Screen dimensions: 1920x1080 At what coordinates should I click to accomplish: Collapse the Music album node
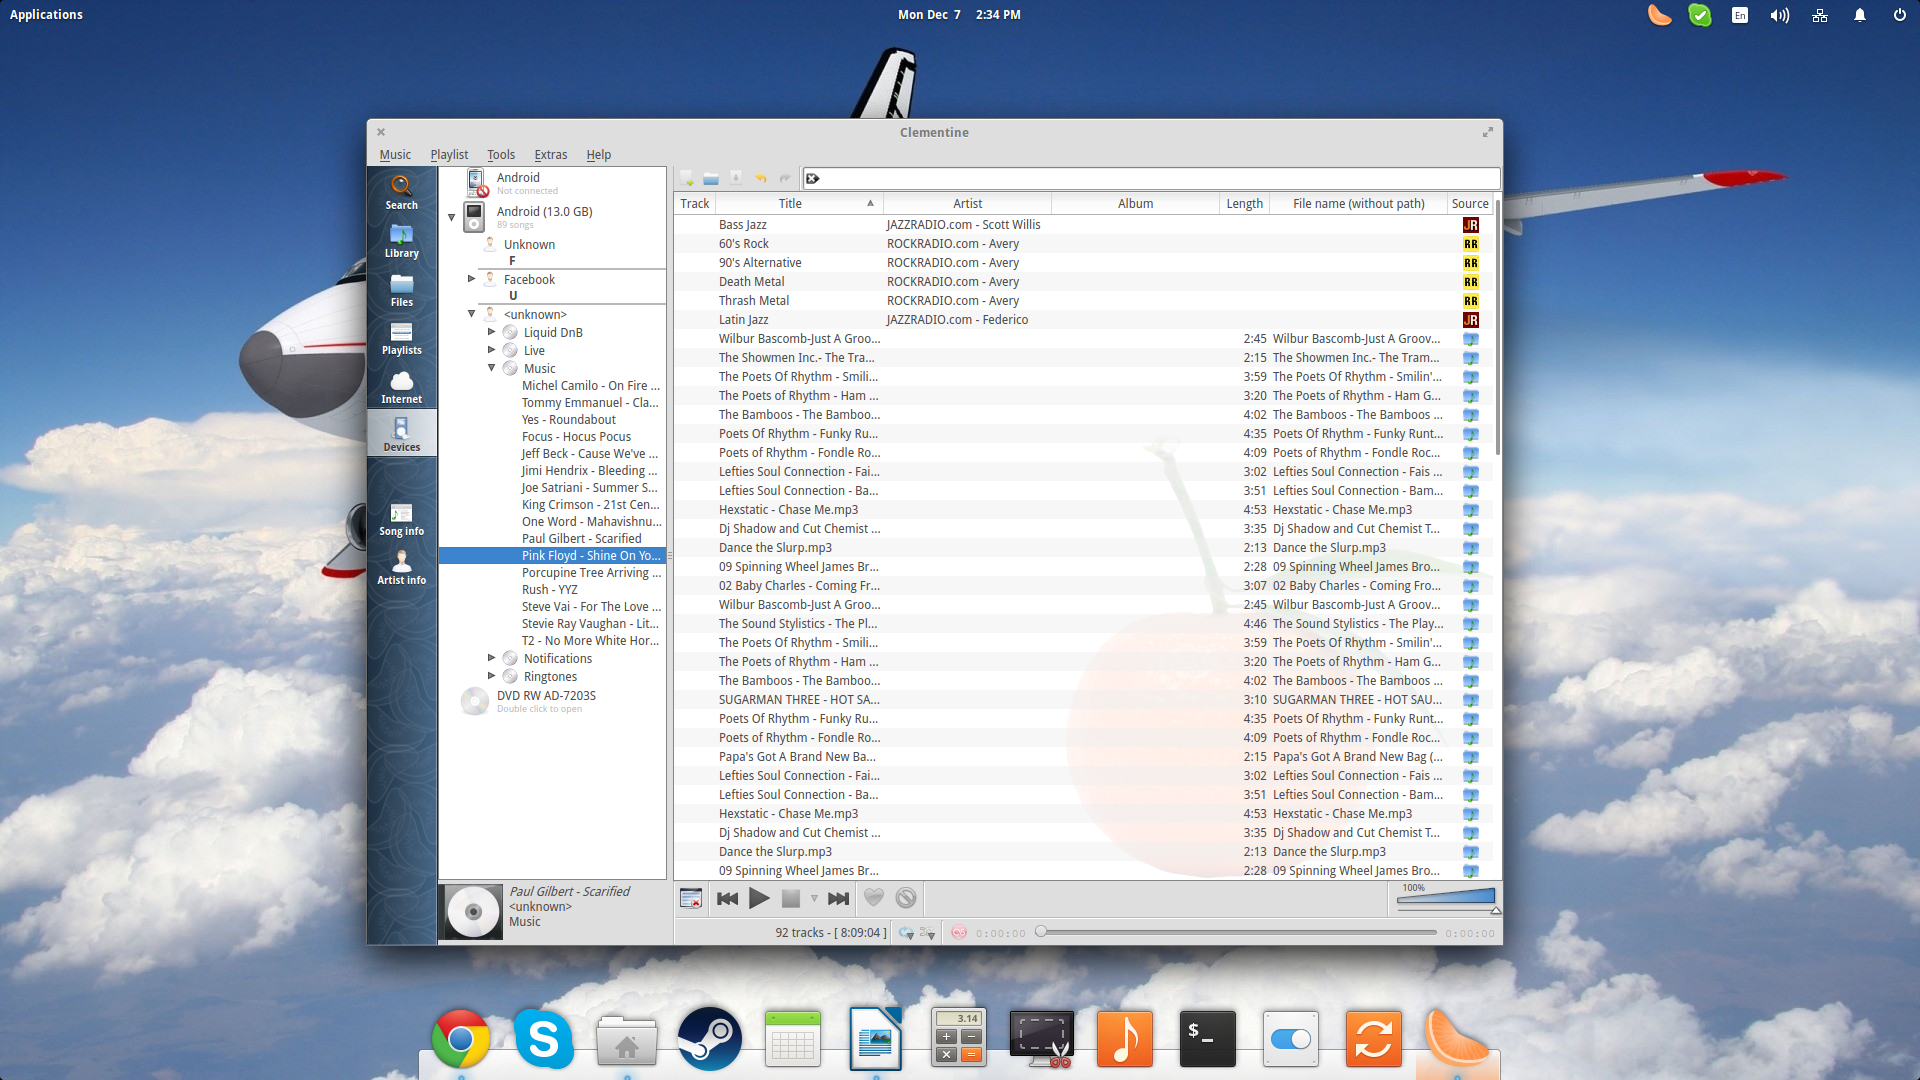click(491, 367)
